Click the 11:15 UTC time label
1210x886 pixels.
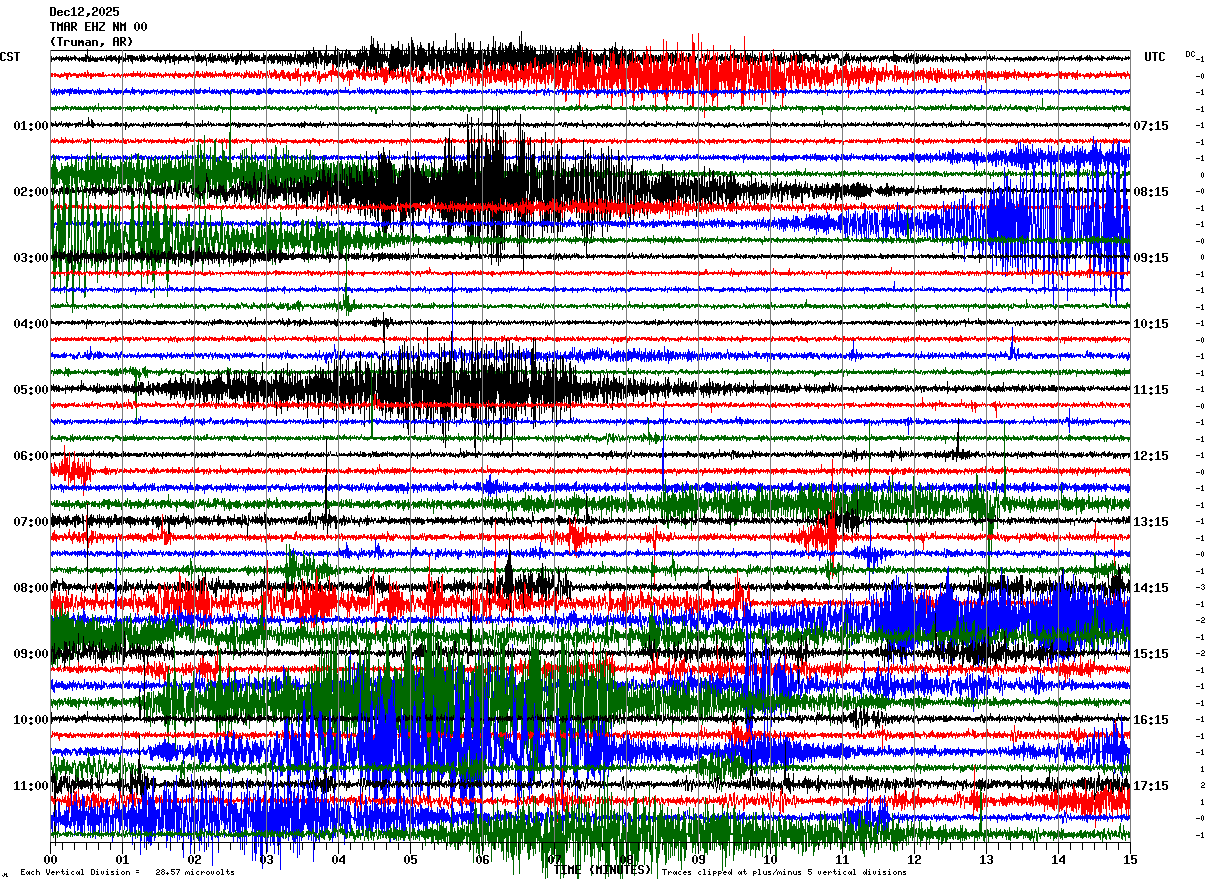tap(1151, 390)
